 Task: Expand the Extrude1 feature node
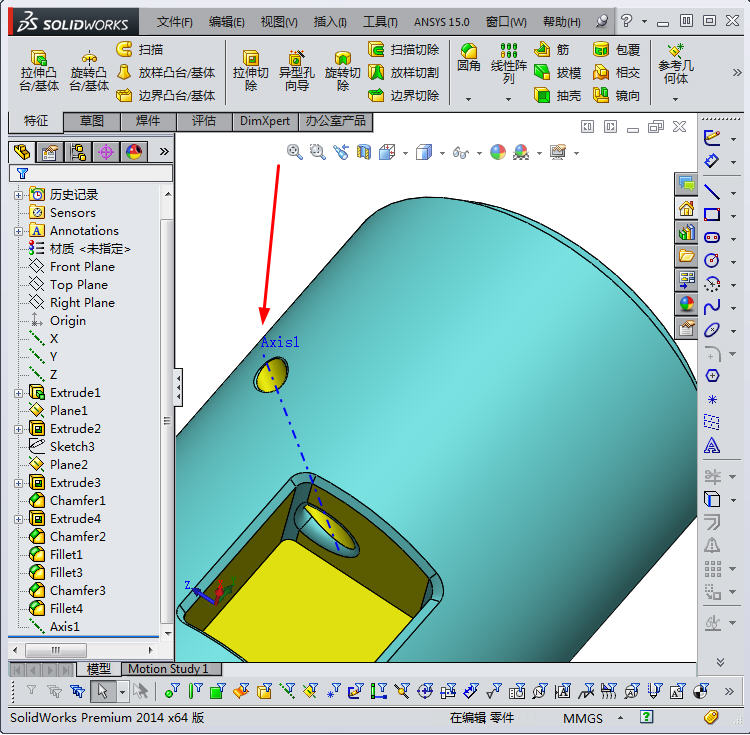18,393
